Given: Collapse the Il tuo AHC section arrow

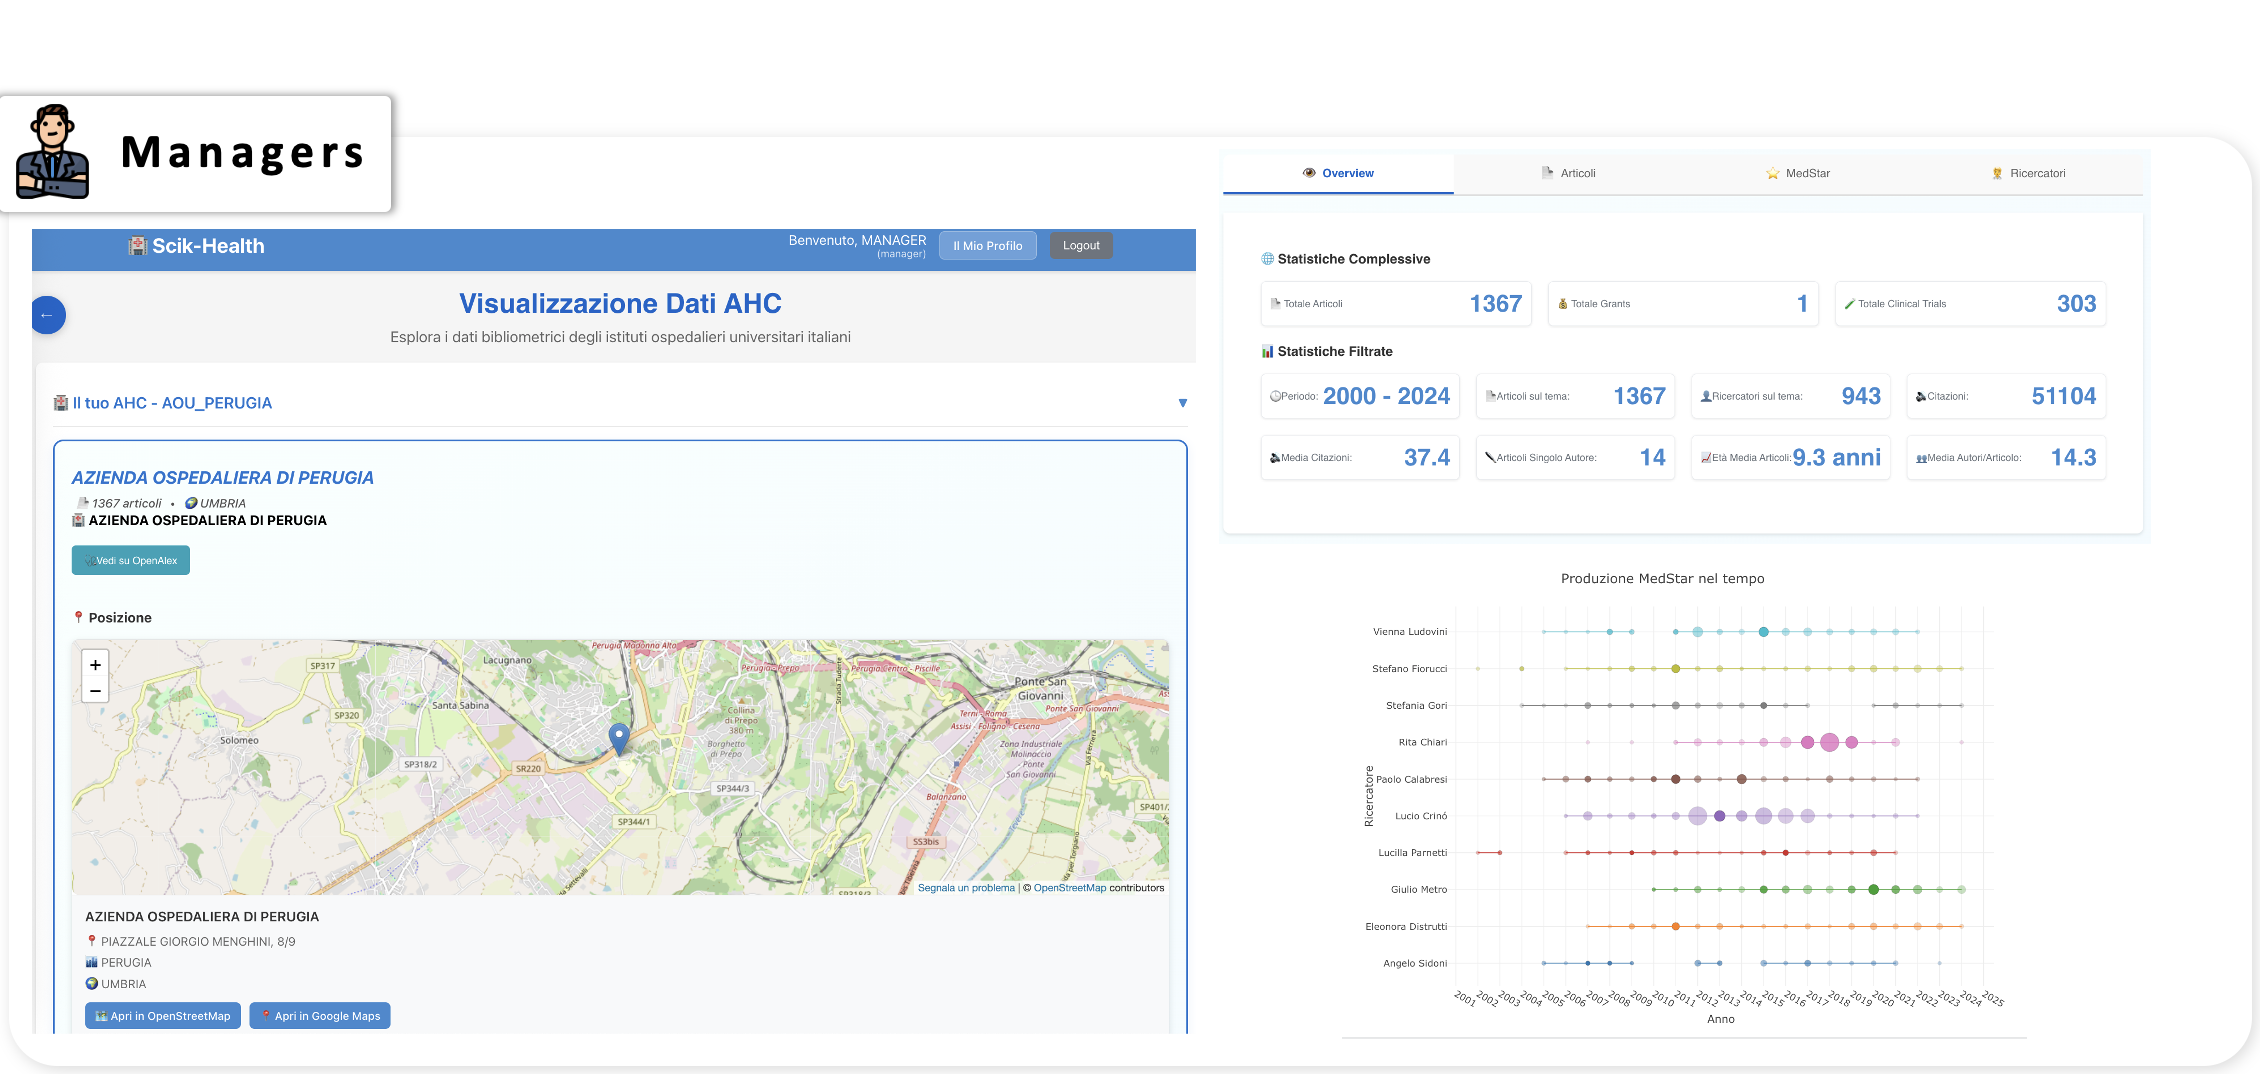Looking at the screenshot, I should (1182, 403).
